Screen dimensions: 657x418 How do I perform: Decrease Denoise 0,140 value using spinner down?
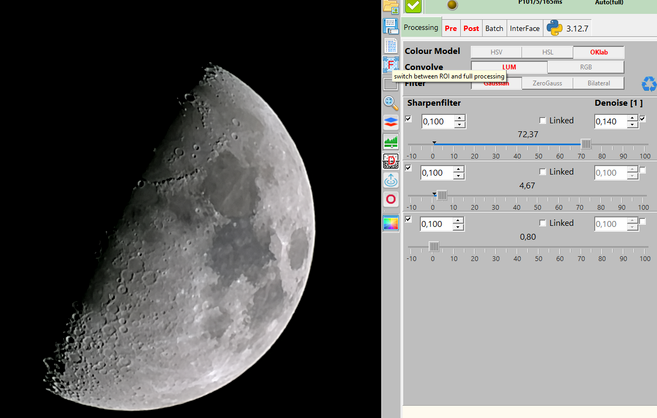coord(632,125)
